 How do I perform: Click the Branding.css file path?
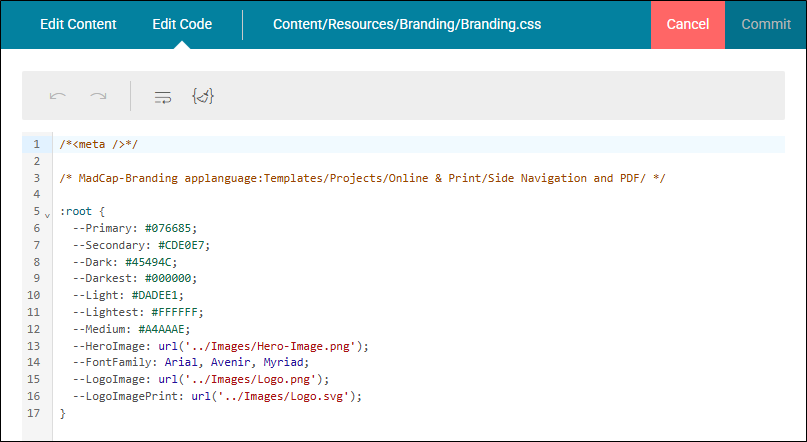(407, 24)
